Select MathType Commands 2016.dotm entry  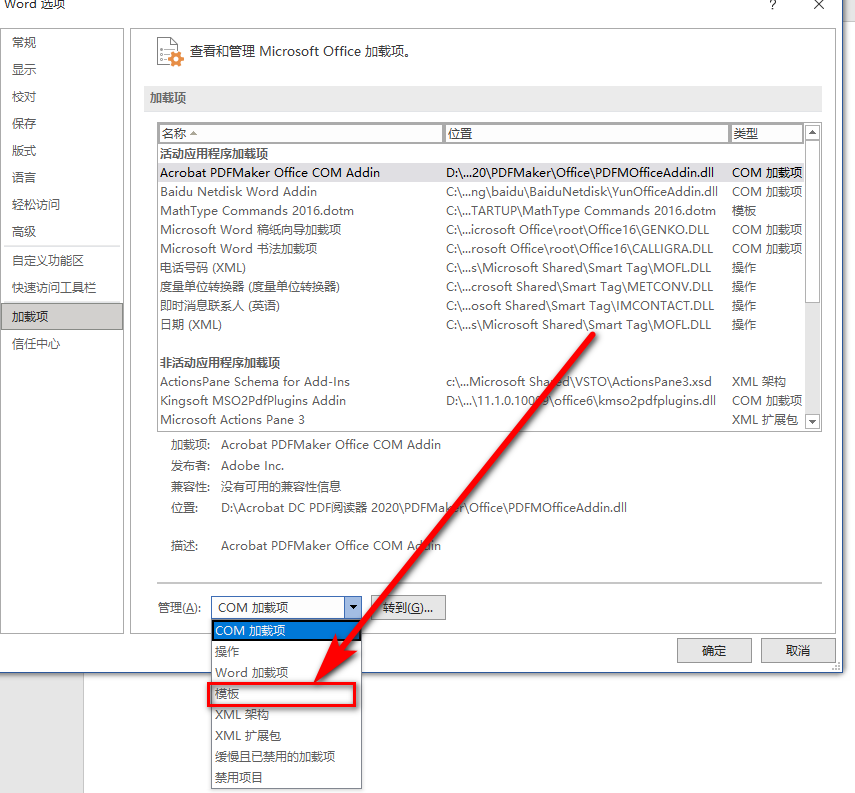tap(481, 211)
